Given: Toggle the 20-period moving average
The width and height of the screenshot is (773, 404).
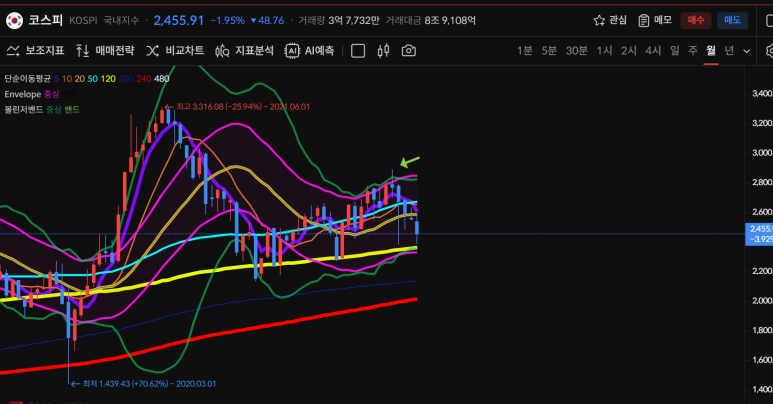Looking at the screenshot, I should tap(79, 78).
